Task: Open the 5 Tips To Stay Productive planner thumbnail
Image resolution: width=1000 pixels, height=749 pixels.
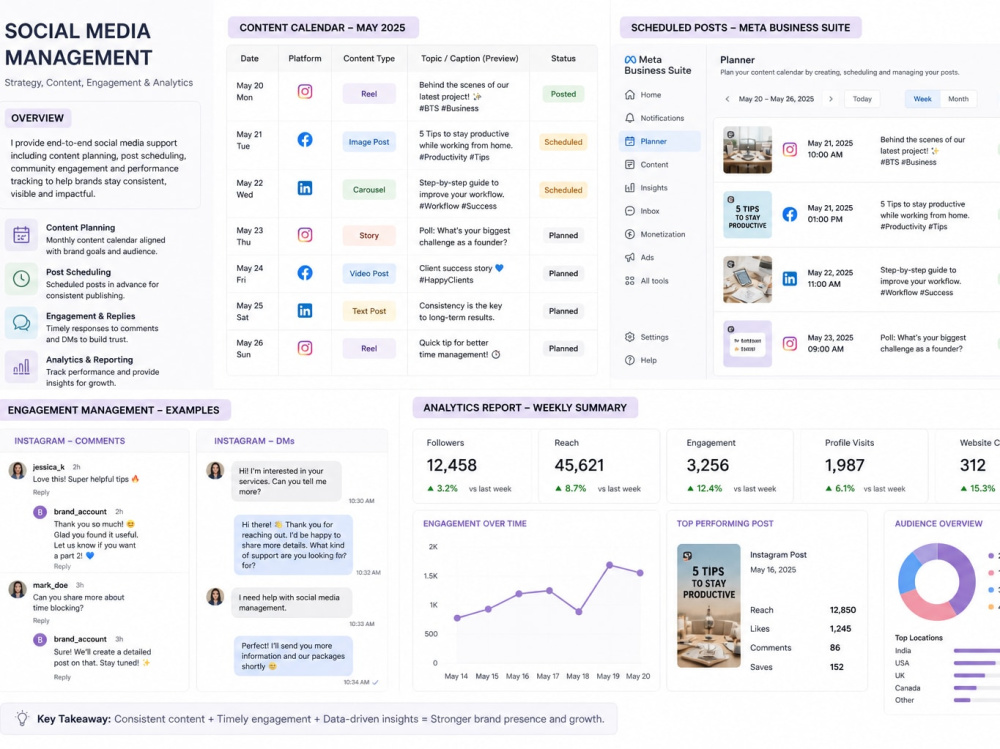Action: coord(747,215)
